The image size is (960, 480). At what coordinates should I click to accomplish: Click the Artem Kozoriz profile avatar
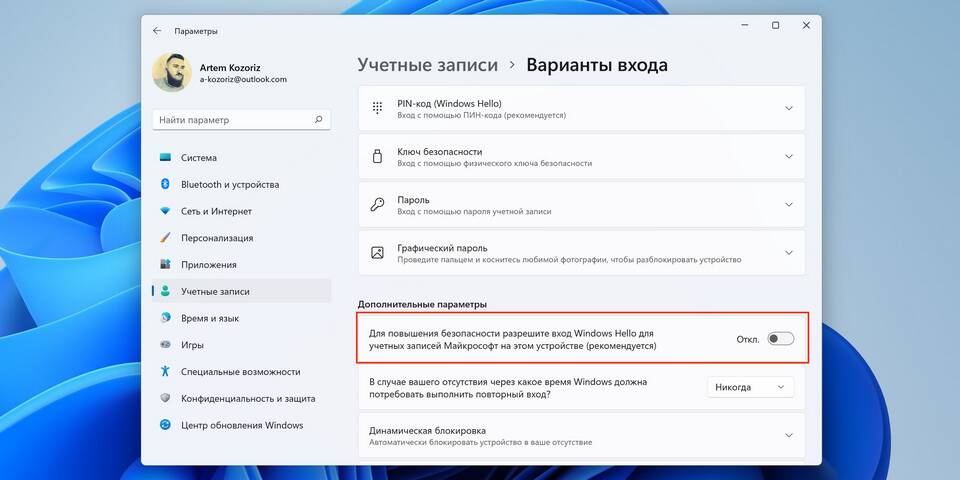click(x=171, y=72)
